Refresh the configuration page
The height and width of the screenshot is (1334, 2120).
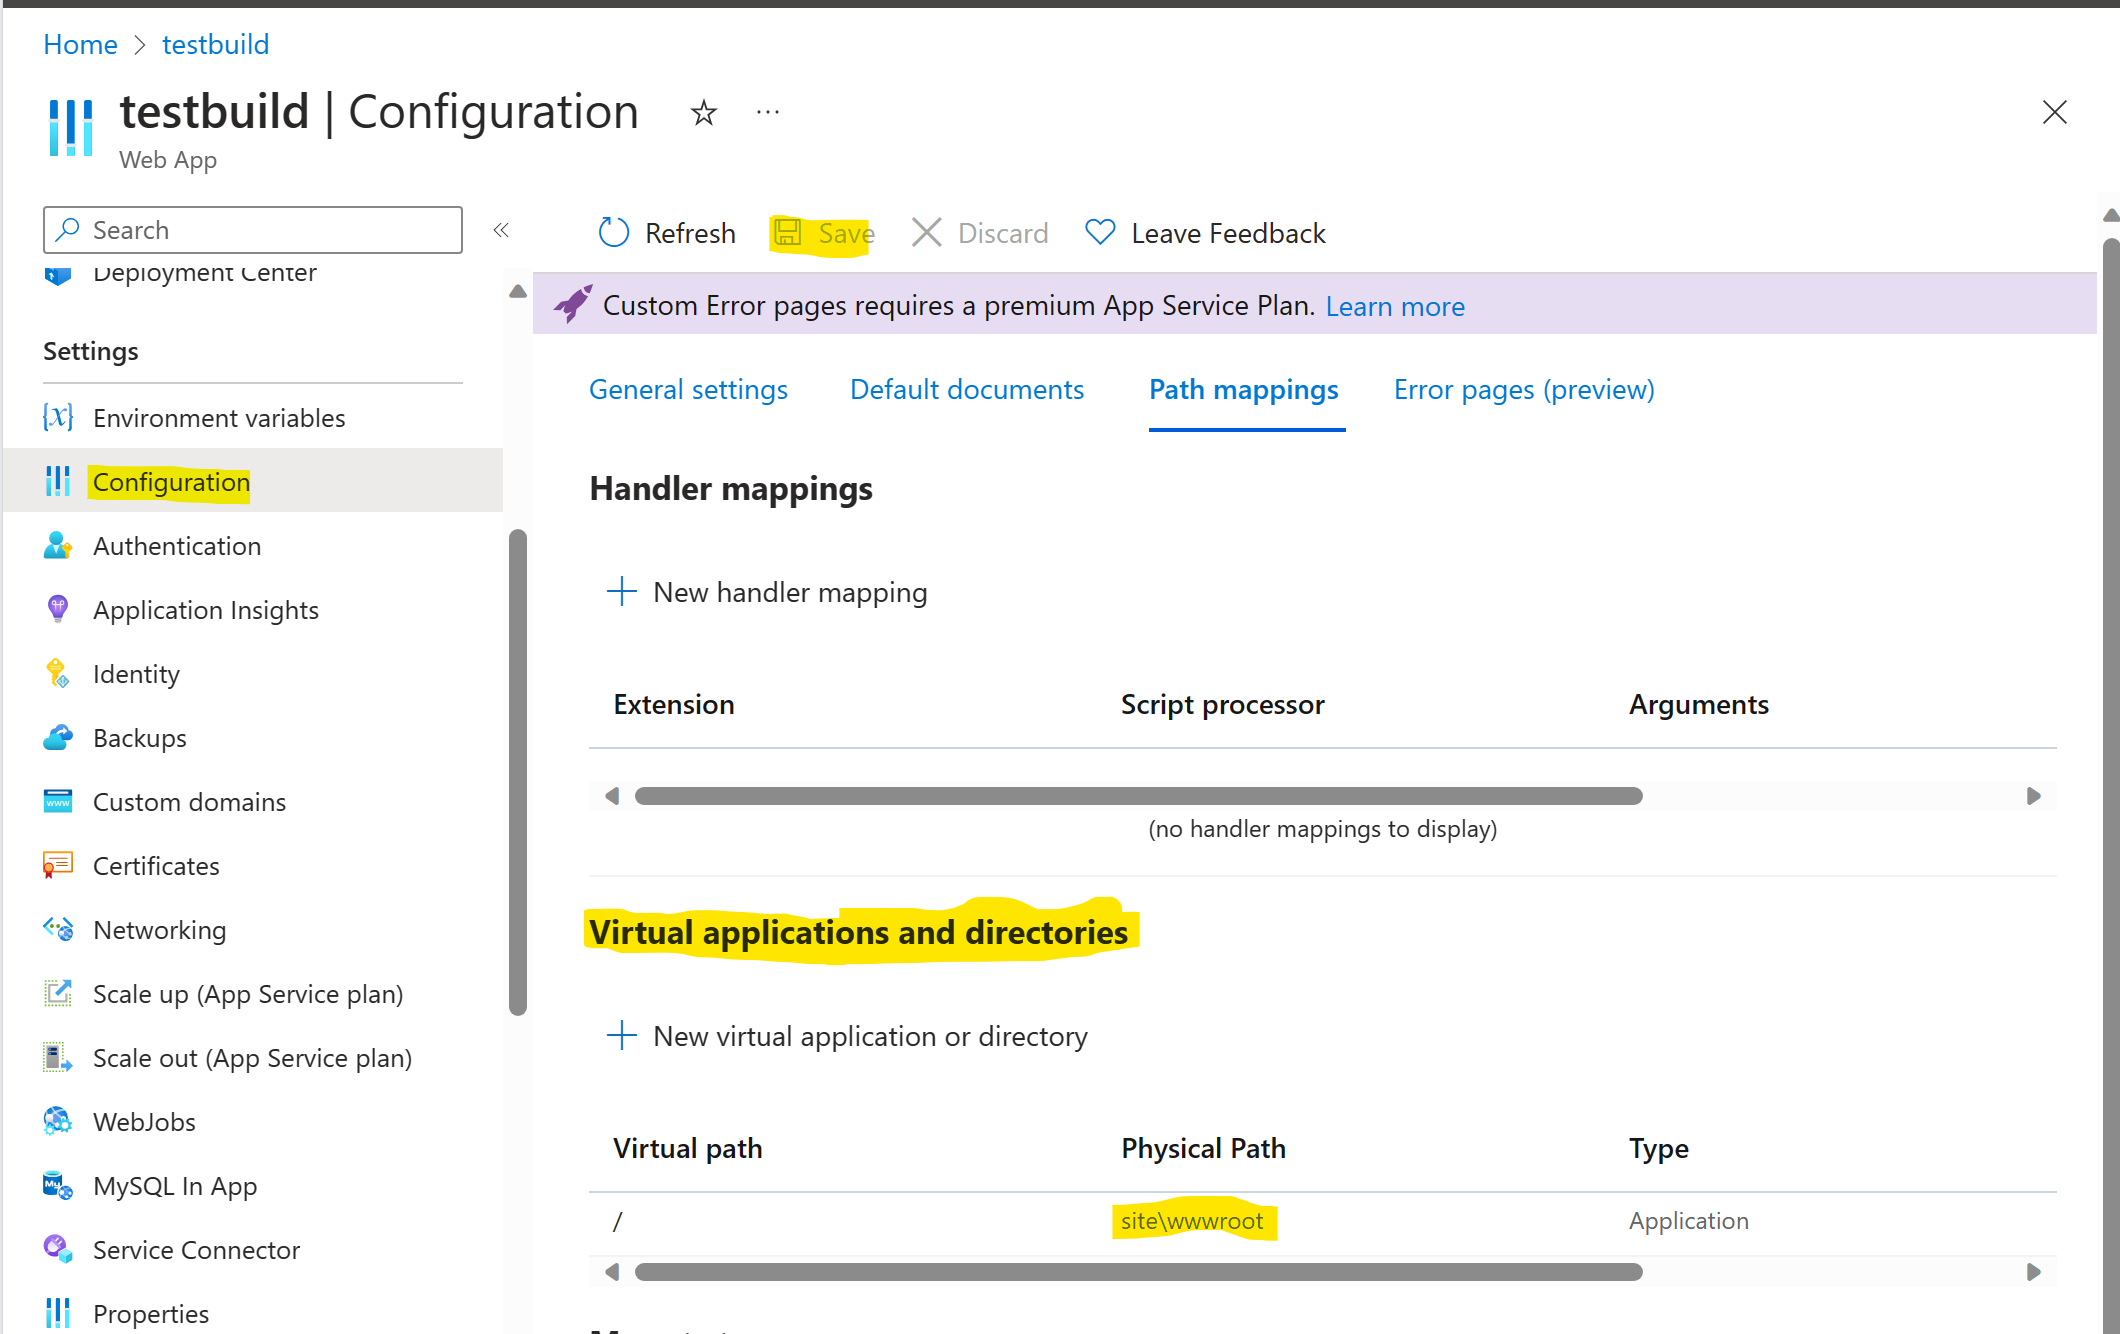pos(666,232)
